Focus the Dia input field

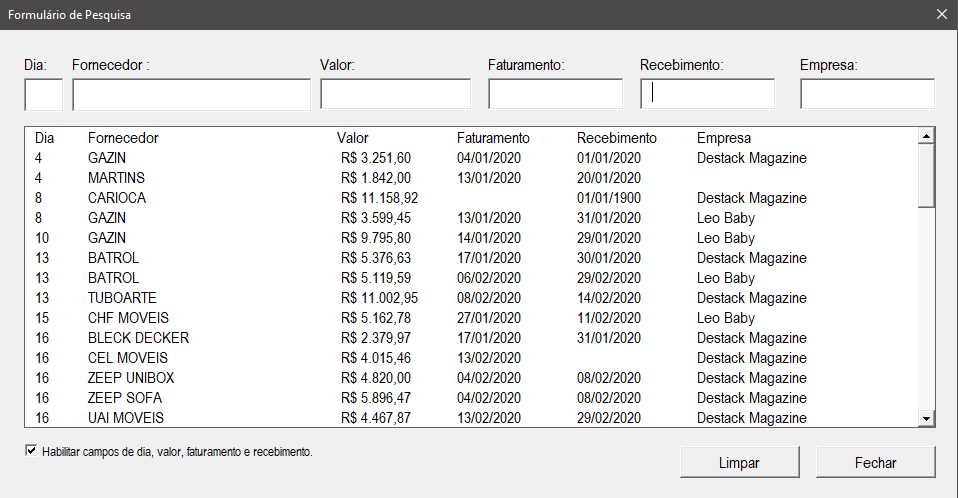(43, 95)
